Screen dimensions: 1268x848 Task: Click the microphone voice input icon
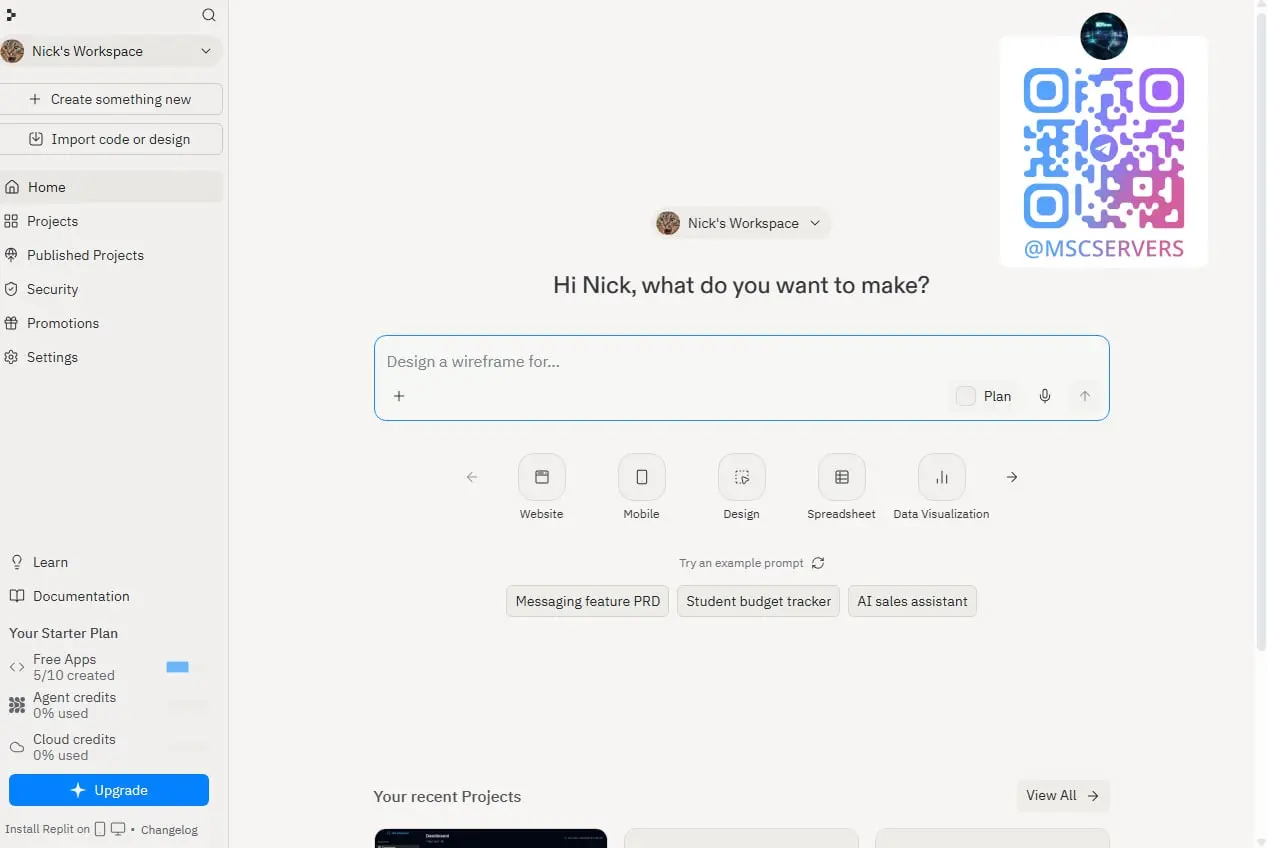tap(1045, 396)
